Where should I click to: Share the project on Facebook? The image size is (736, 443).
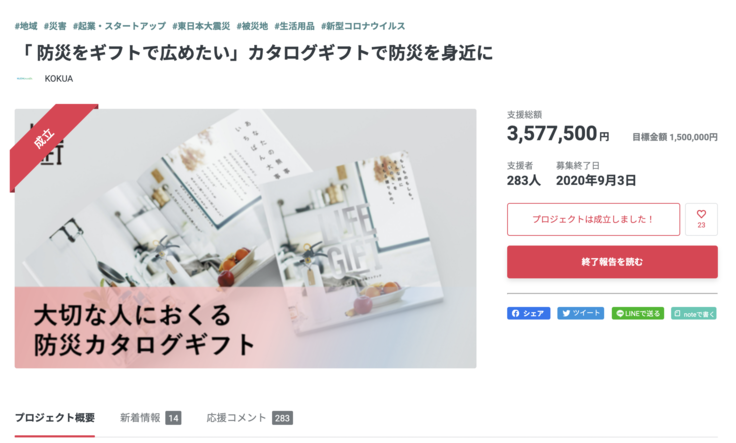528,313
